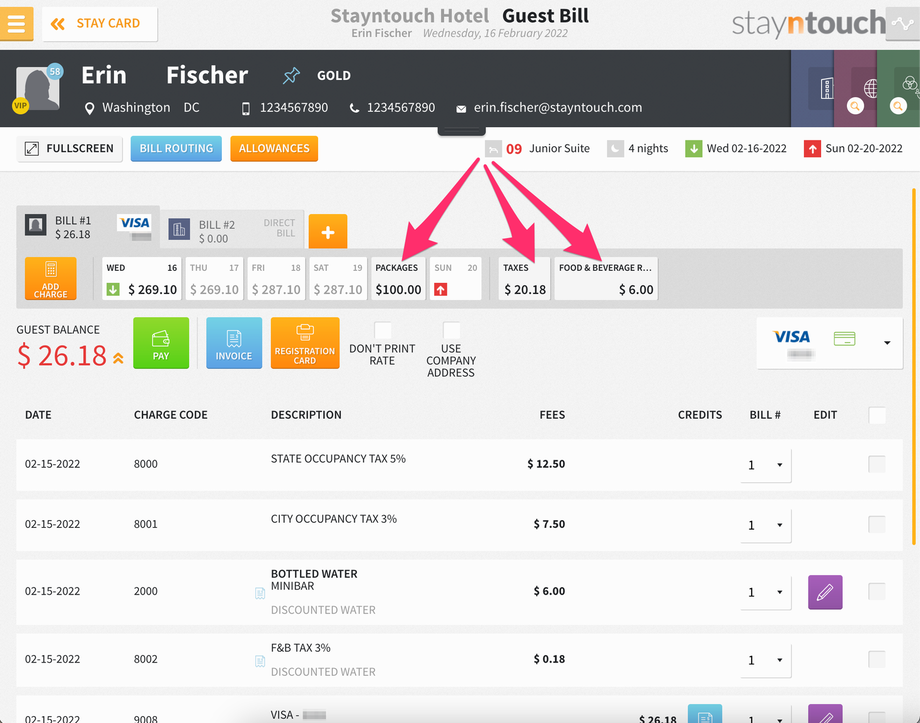Click the 4 nights stay info
Screen dimensions: 920x723
point(638,149)
